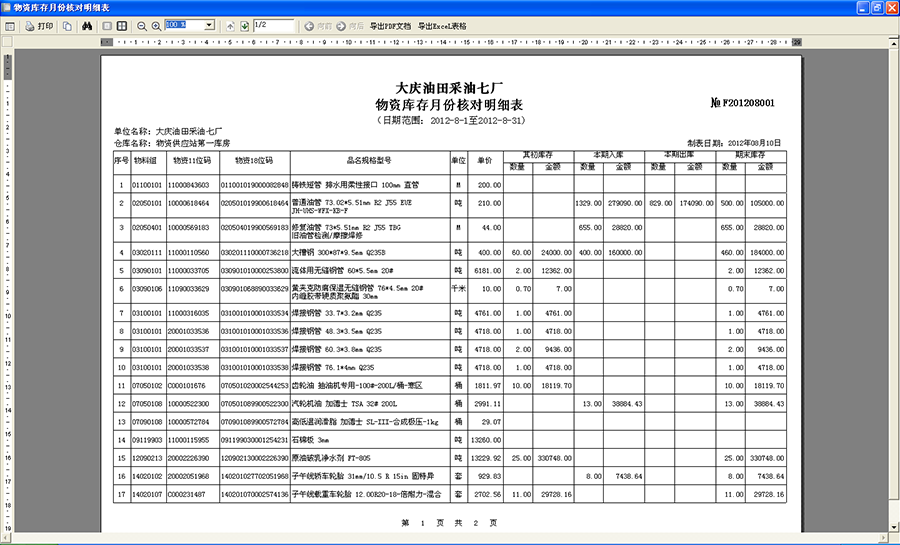Click the window title bar app icon
900x545 pixels.
coord(6,7)
